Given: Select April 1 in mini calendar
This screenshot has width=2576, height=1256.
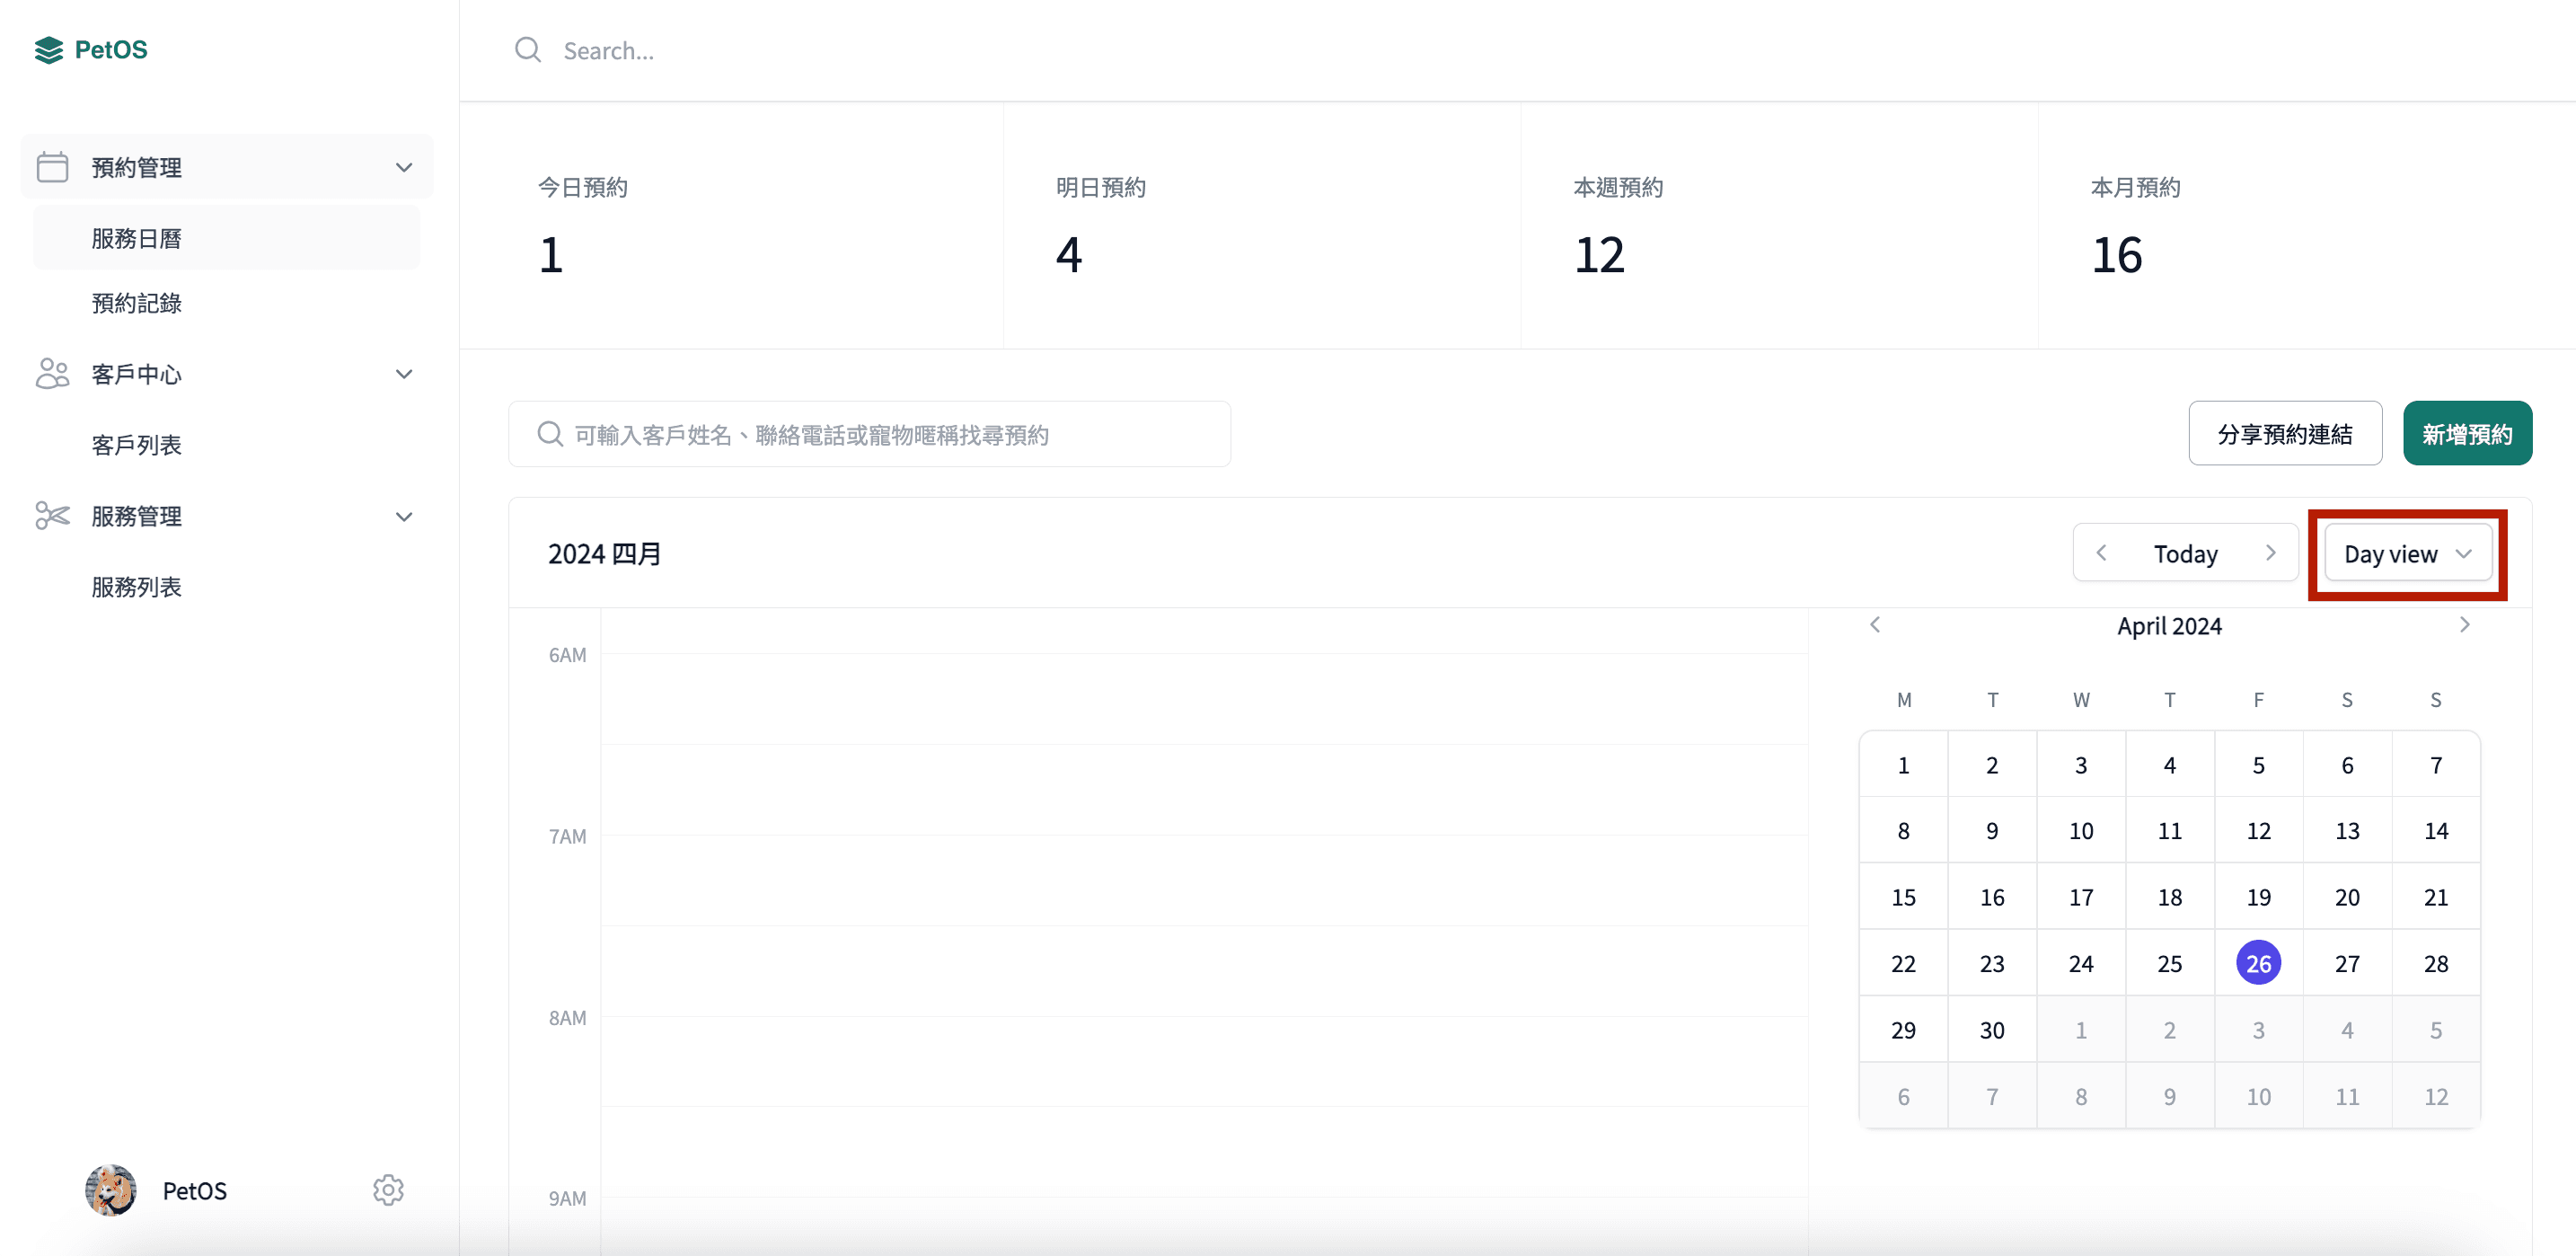Looking at the screenshot, I should pos(1903,765).
